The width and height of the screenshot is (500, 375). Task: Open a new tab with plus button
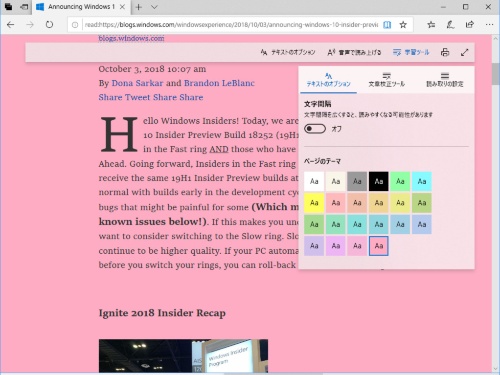click(x=139, y=7)
